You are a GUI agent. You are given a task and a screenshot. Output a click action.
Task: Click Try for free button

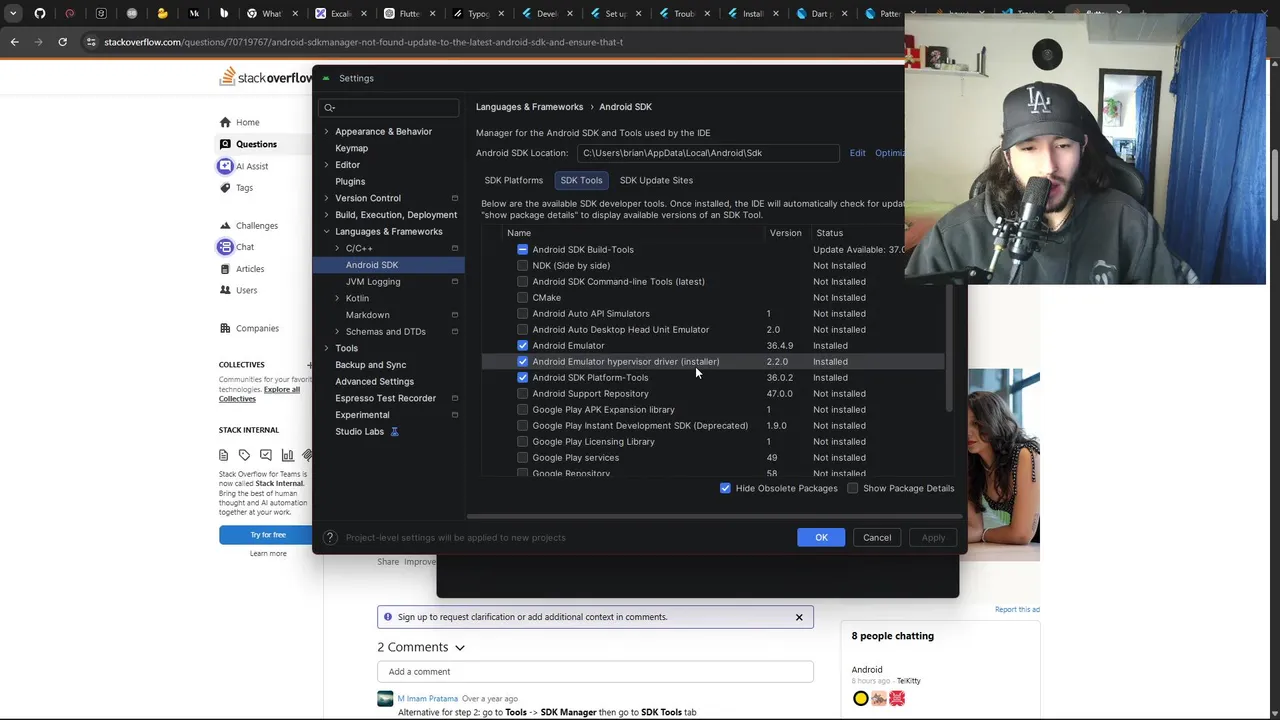click(268, 535)
